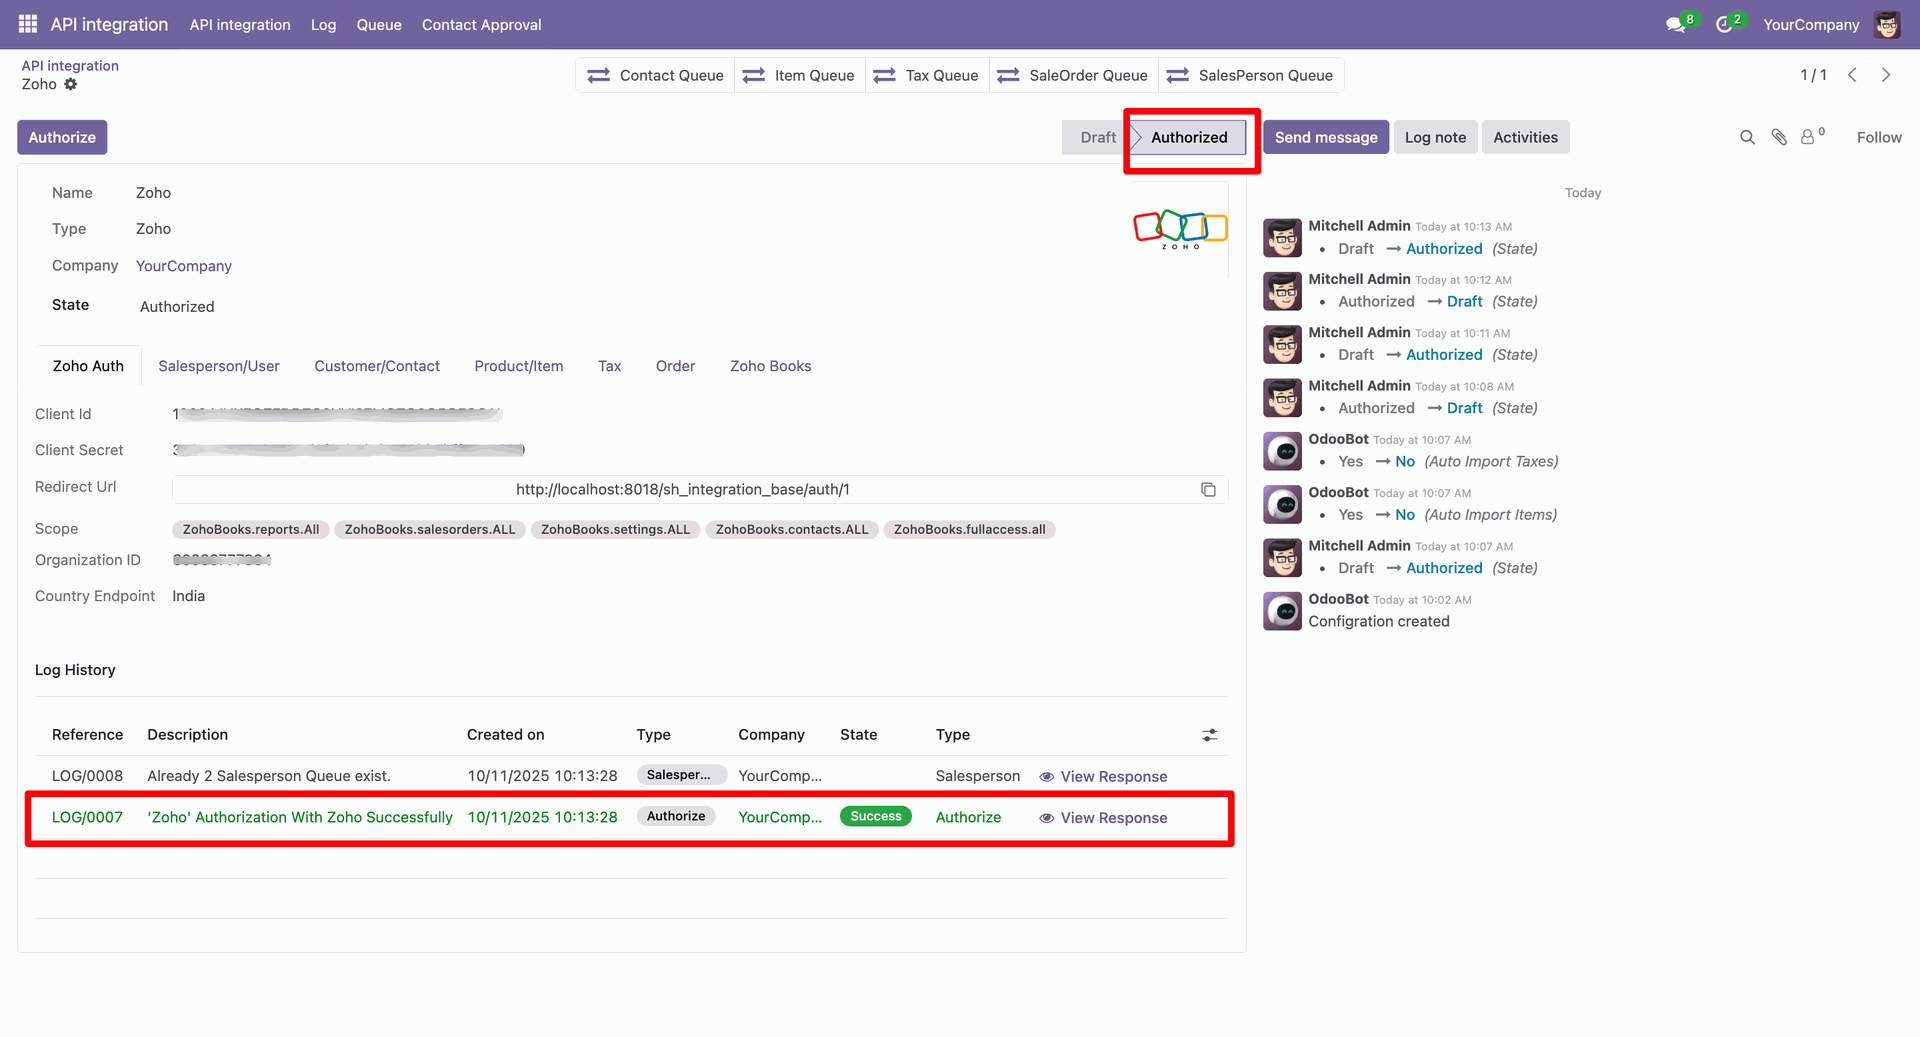The width and height of the screenshot is (1920, 1037).
Task: Sort log history by Description column
Action: [187, 735]
